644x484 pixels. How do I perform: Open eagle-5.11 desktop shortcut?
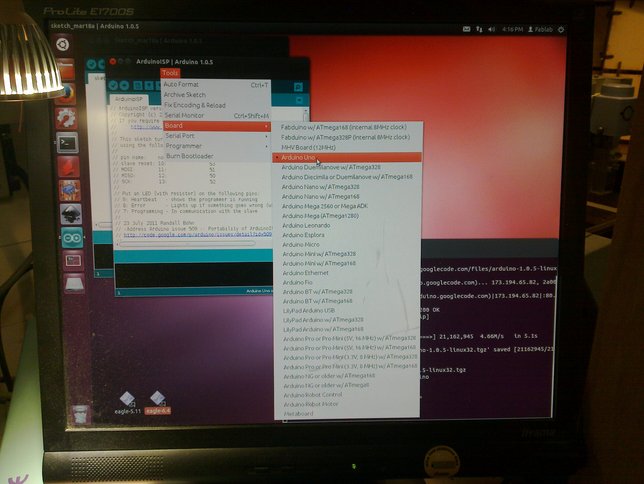tap(127, 403)
